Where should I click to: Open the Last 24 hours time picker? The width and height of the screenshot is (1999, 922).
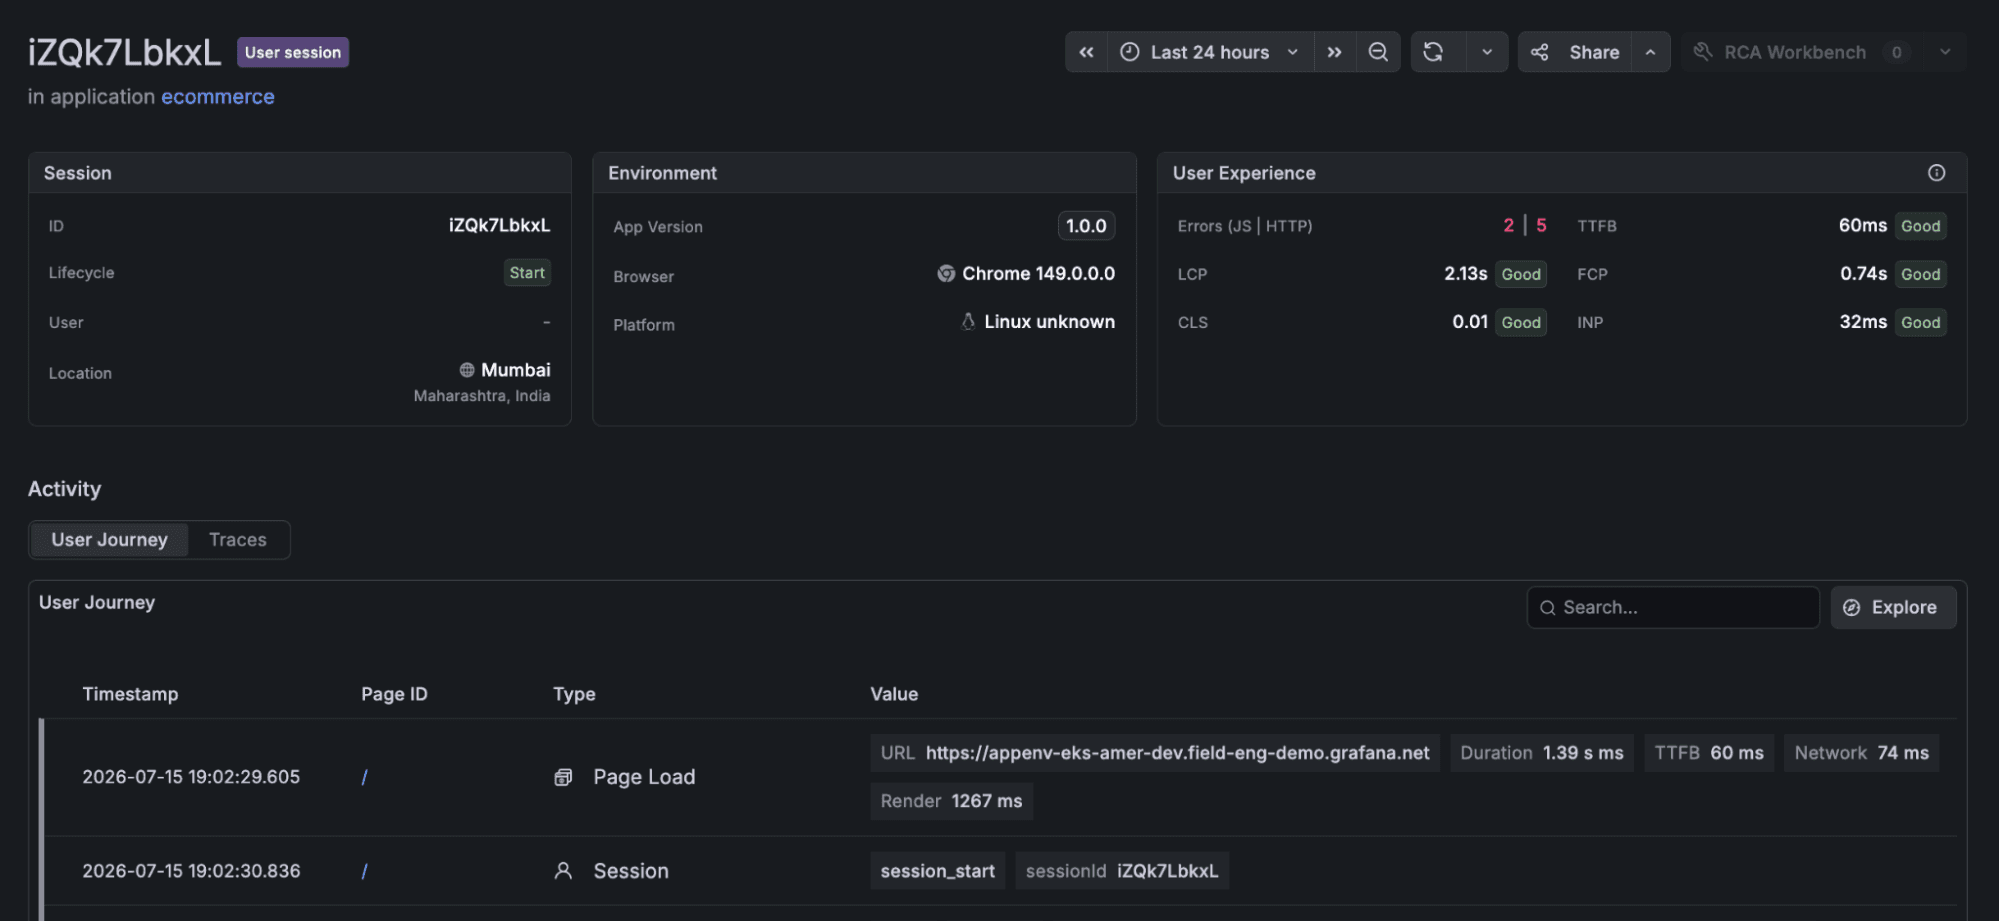(x=1210, y=52)
